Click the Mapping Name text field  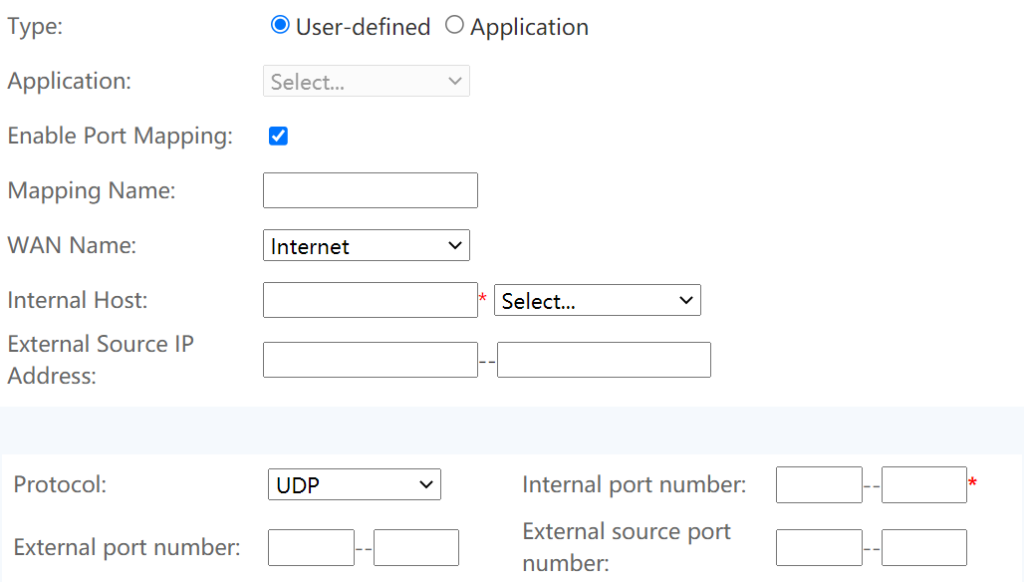(x=370, y=190)
